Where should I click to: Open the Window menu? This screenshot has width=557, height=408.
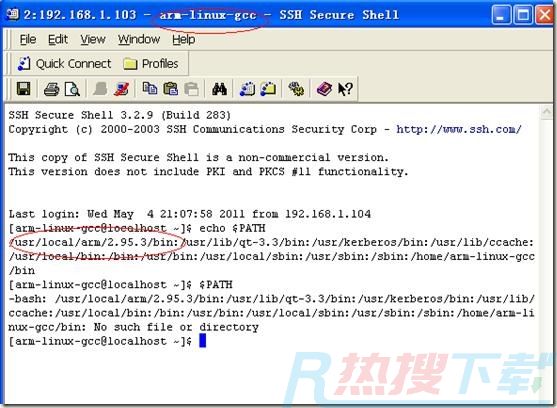pyautogui.click(x=139, y=39)
